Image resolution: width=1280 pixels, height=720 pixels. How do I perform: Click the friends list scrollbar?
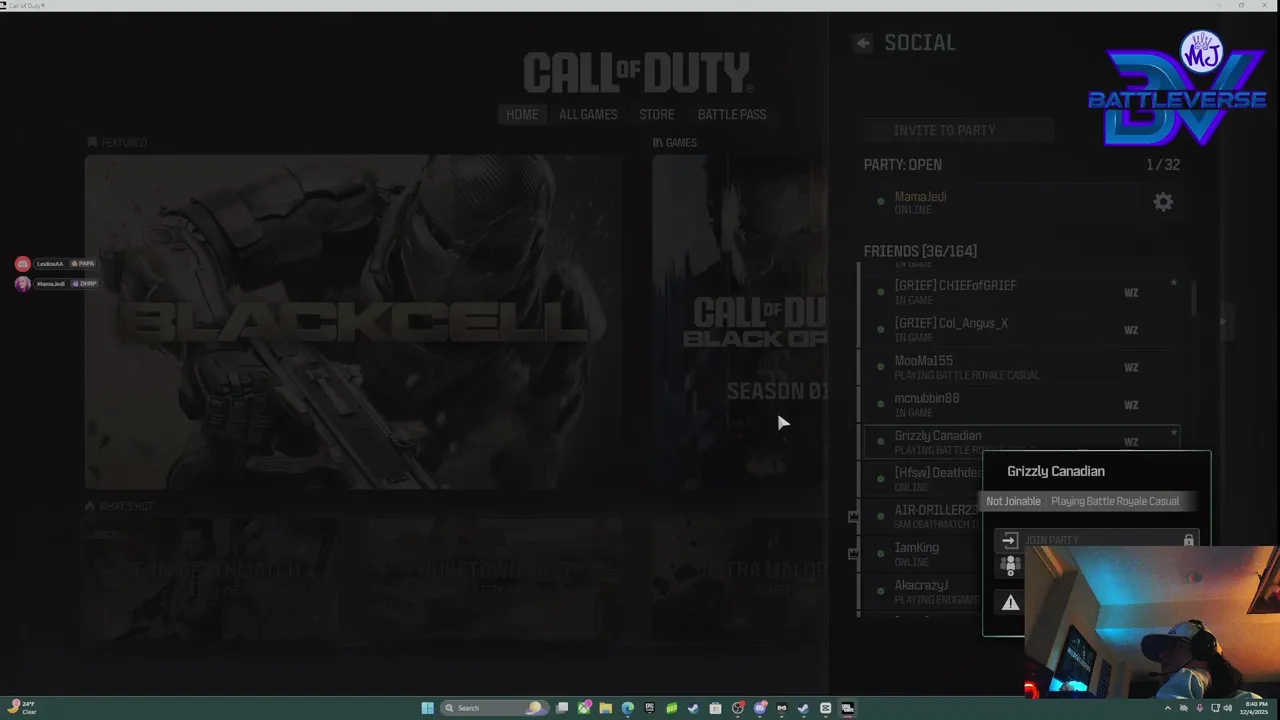coord(1192,298)
